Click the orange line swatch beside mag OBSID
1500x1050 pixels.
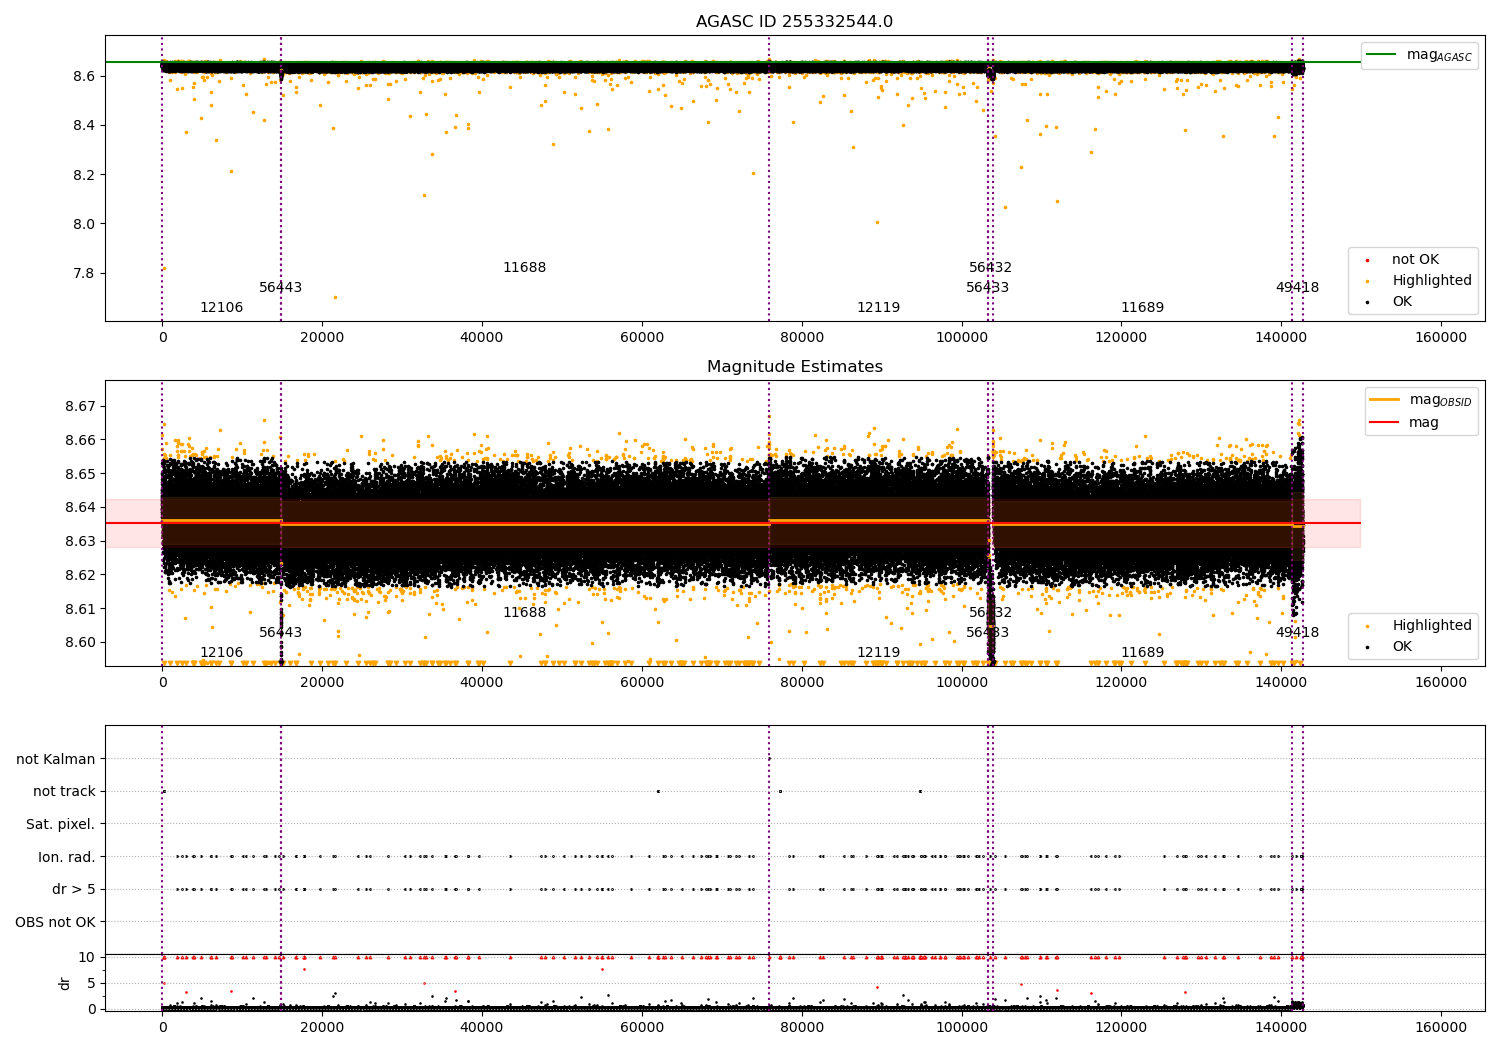click(x=1384, y=399)
